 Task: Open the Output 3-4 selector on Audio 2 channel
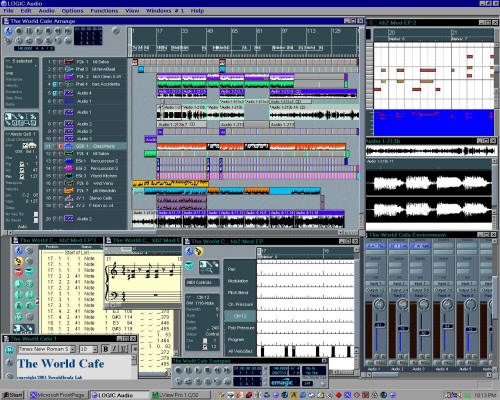click(x=399, y=290)
